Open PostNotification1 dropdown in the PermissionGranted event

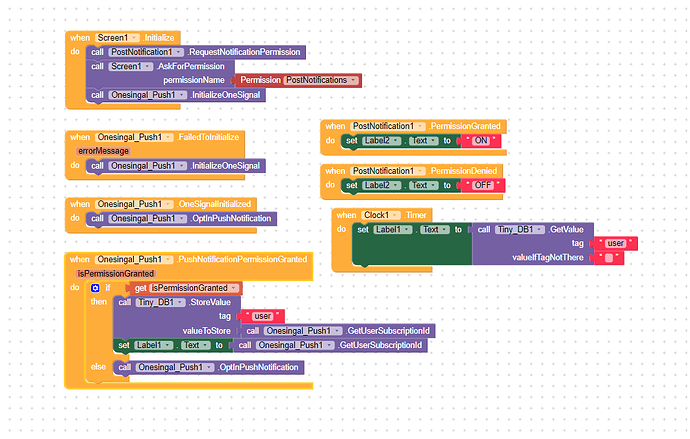click(x=388, y=126)
